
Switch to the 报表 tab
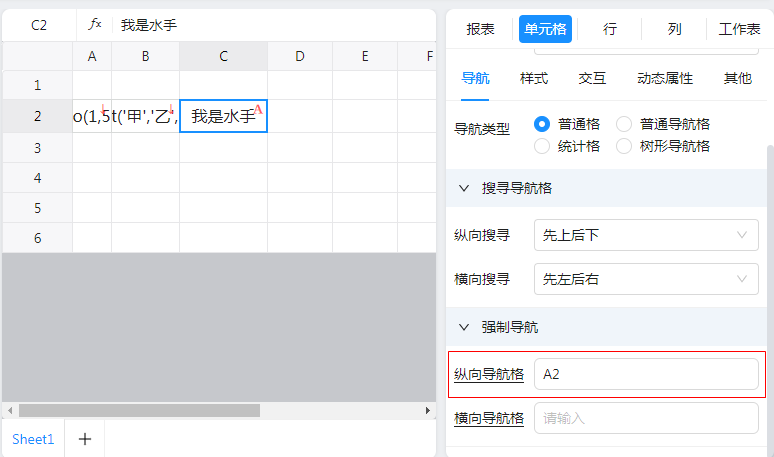point(481,29)
